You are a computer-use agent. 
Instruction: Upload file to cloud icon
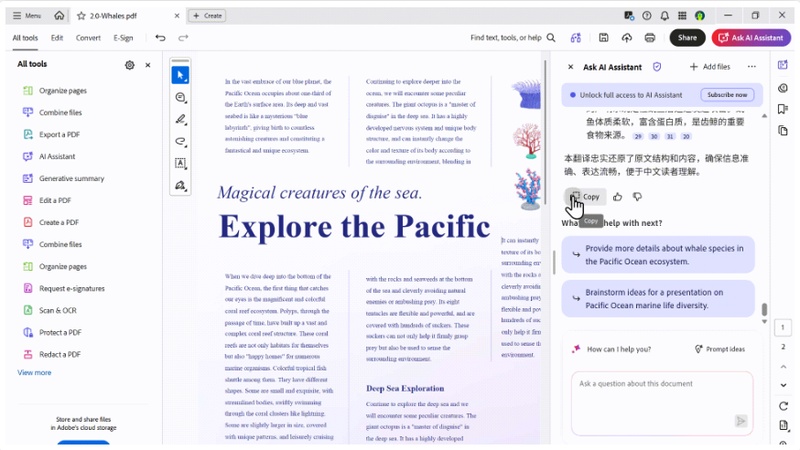pos(627,38)
